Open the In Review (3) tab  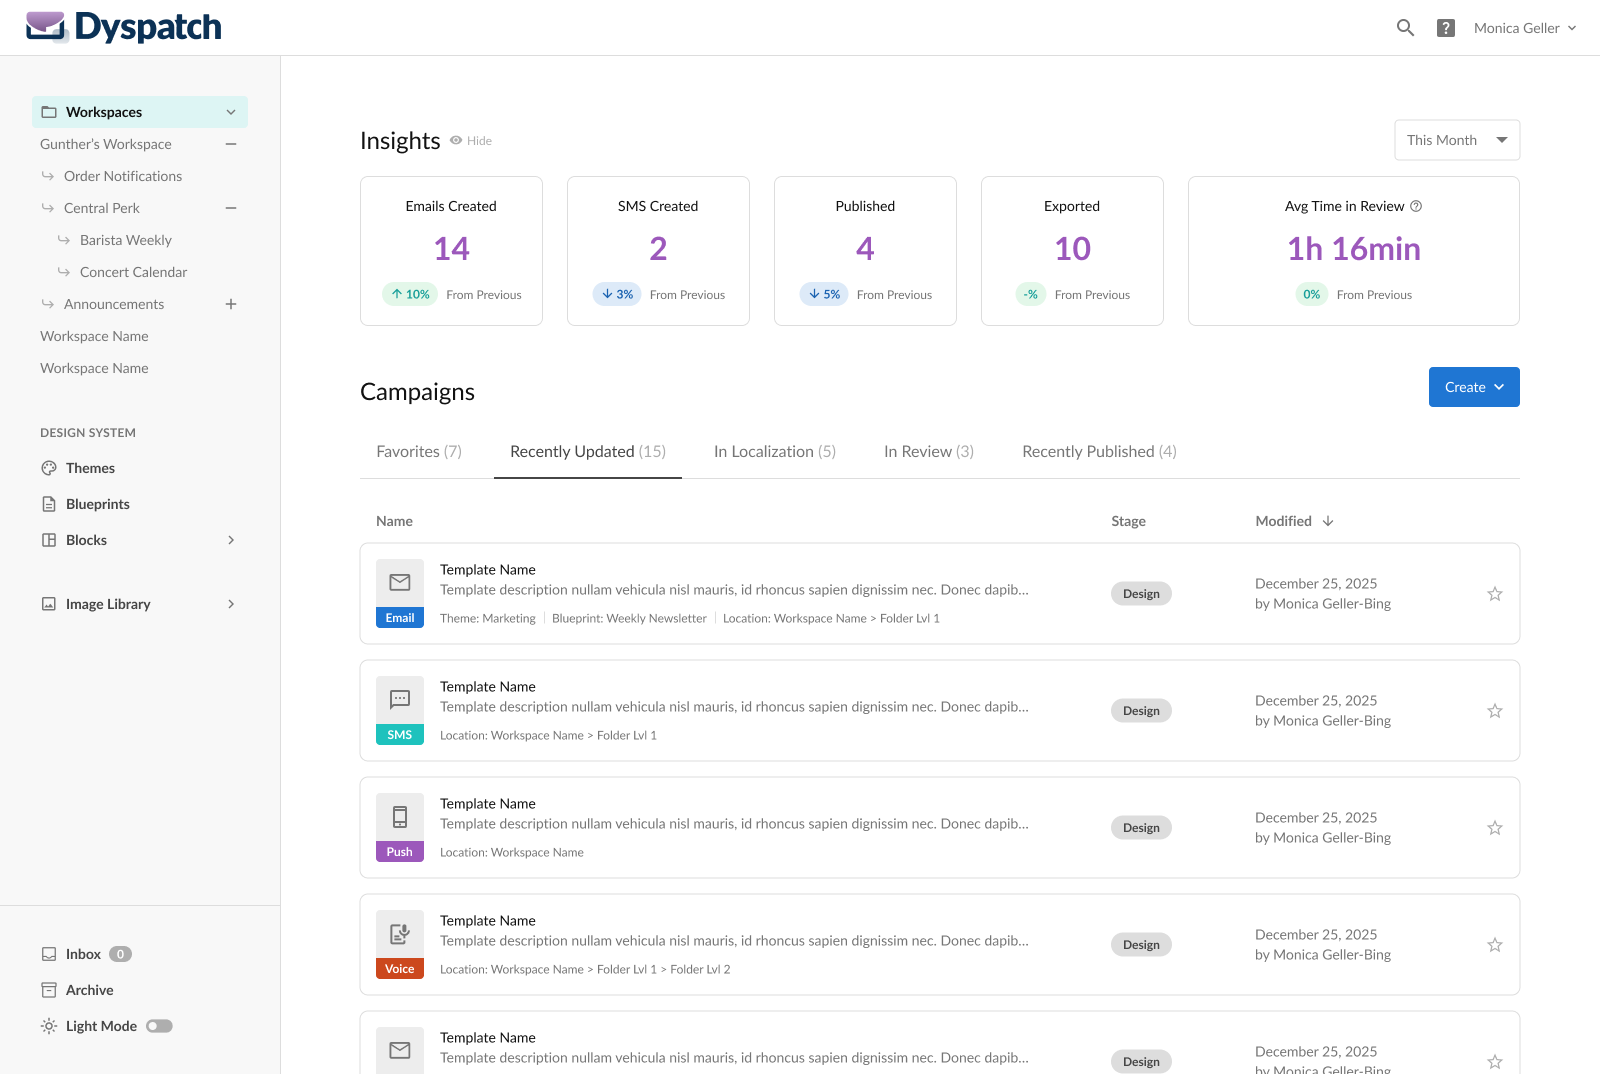coord(929,452)
